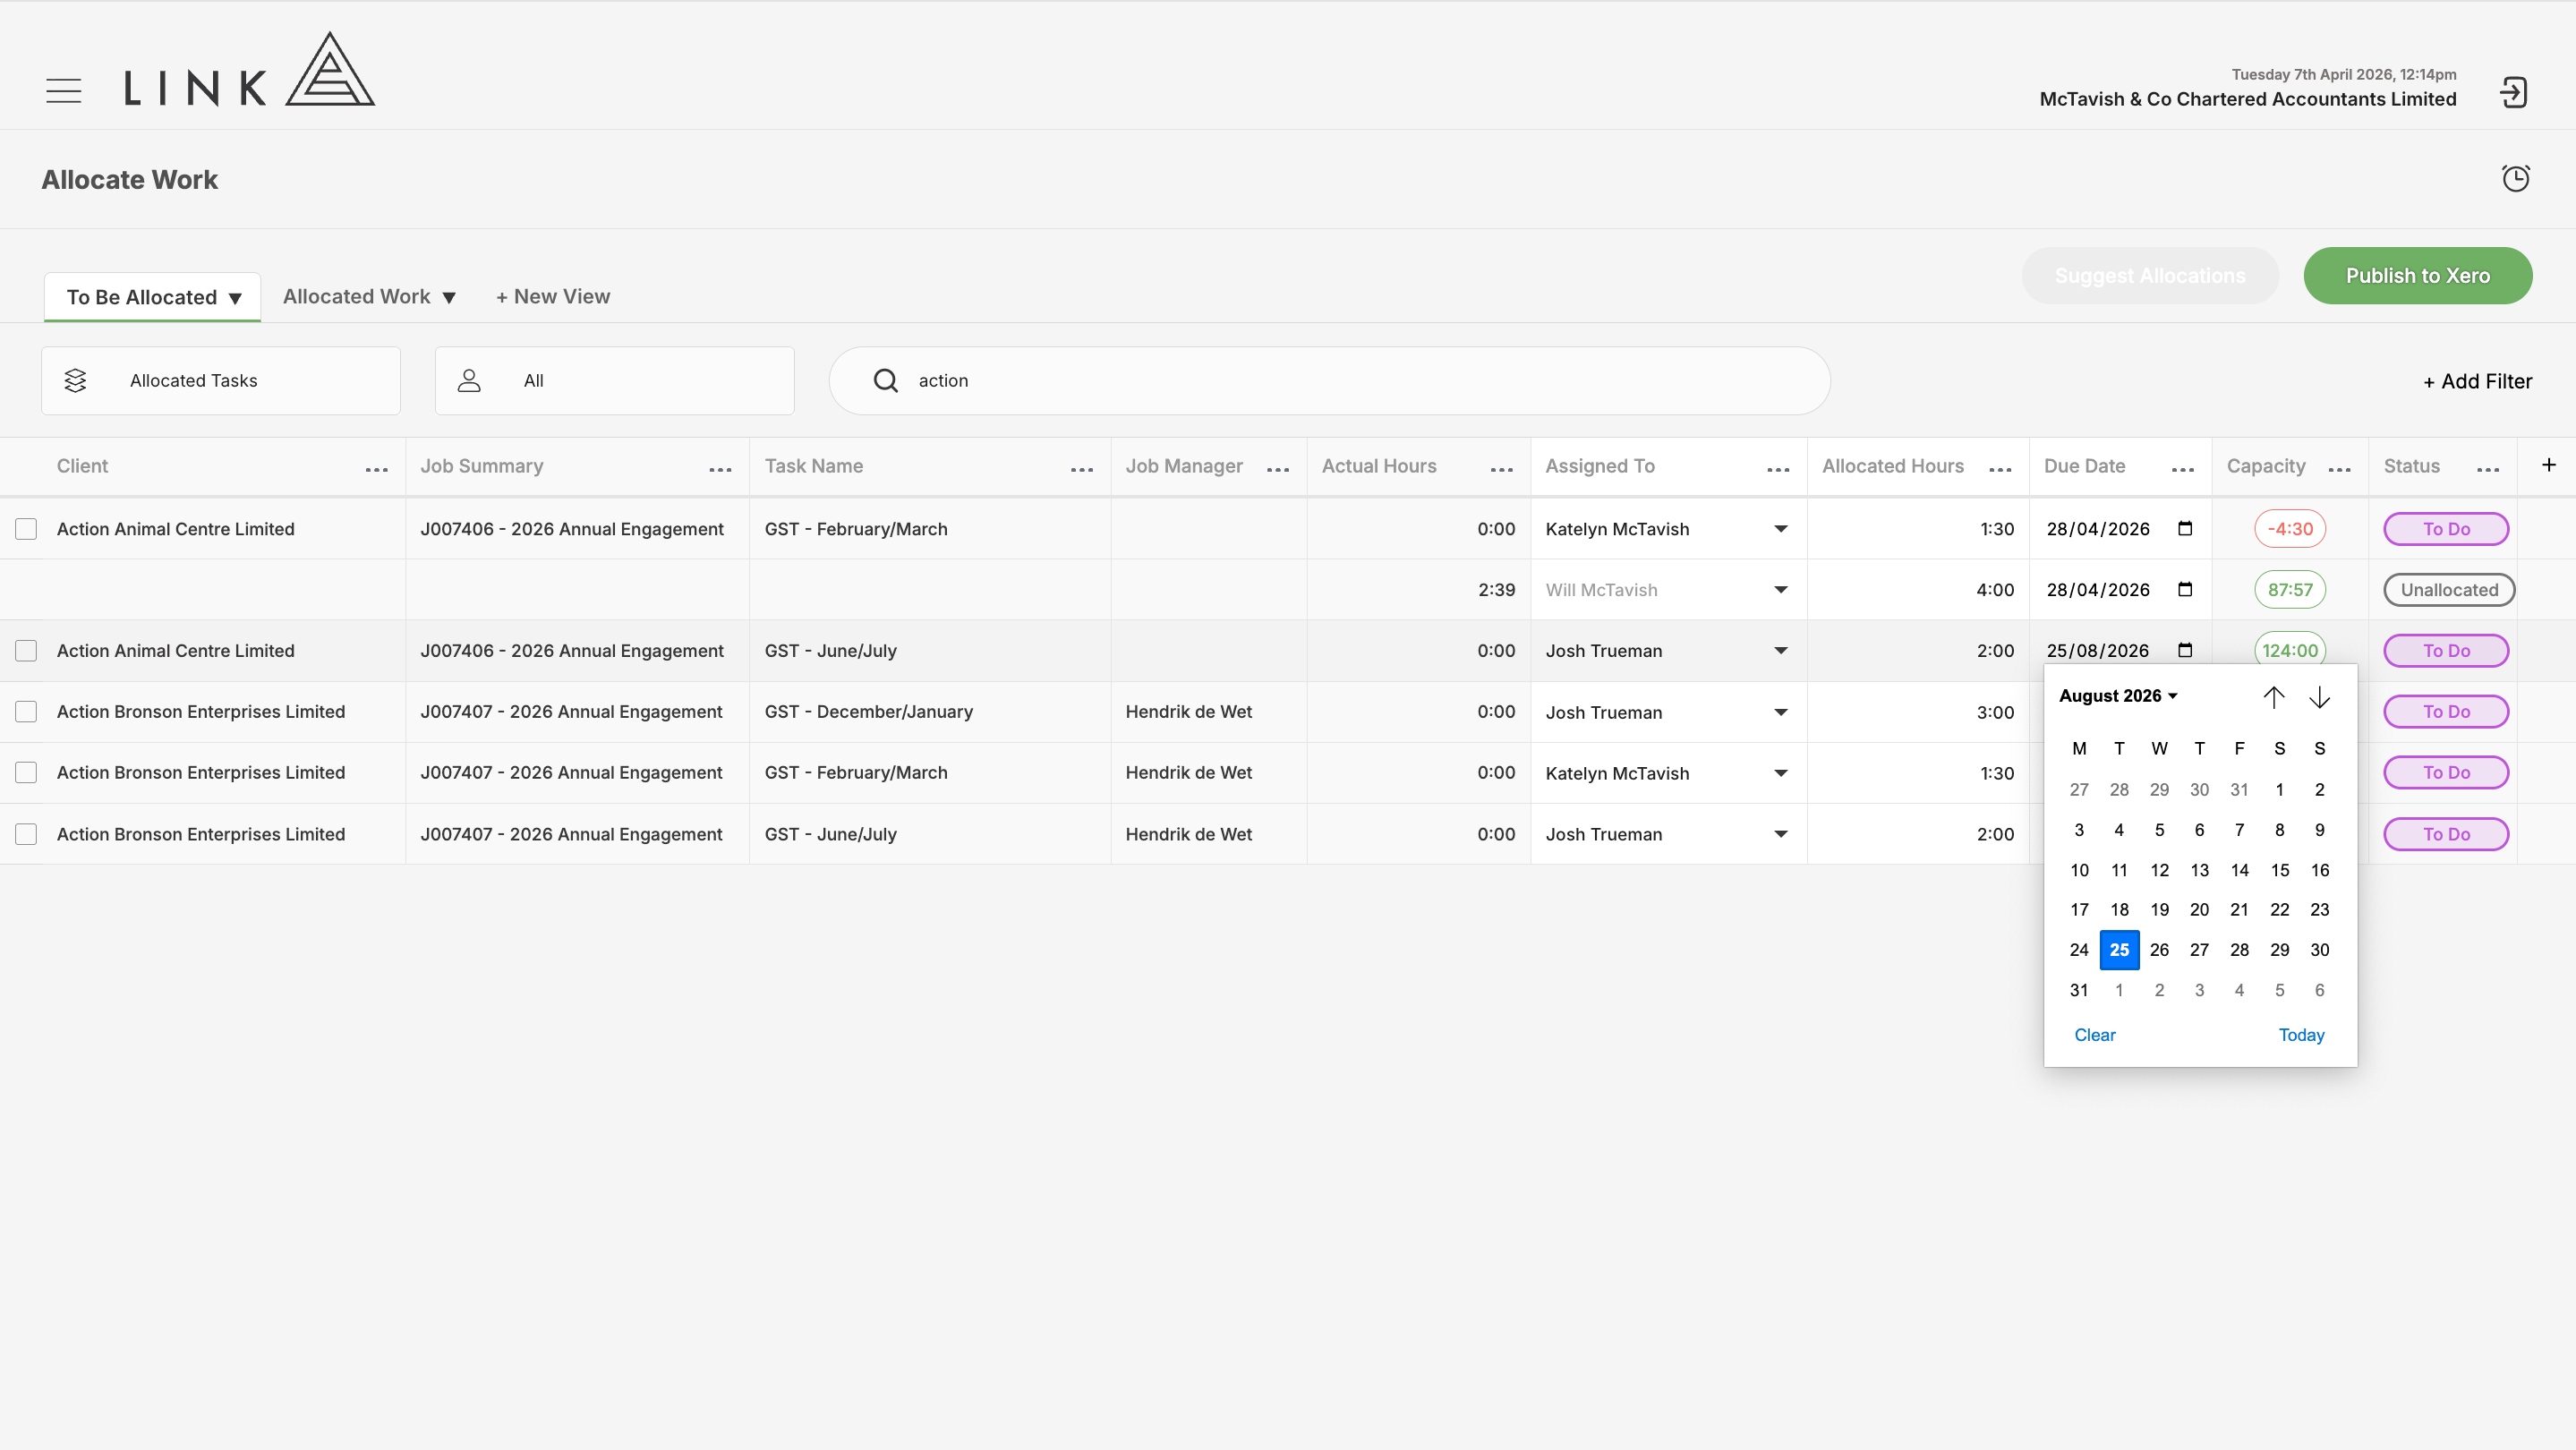Image resolution: width=2576 pixels, height=1450 pixels.
Task: Open Actual Hours column options menu
Action: (x=1502, y=469)
